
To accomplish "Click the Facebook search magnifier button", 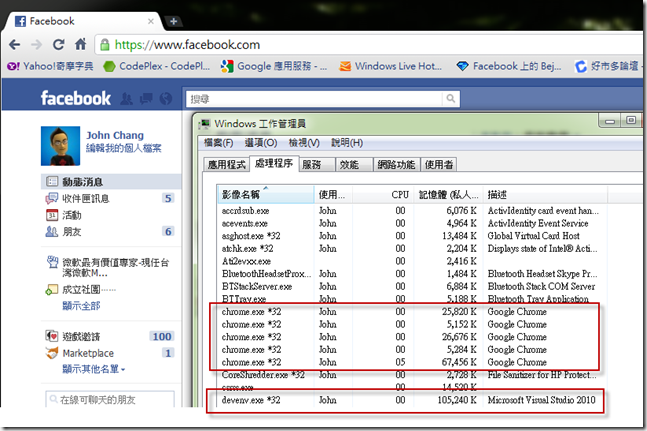I will [451, 99].
